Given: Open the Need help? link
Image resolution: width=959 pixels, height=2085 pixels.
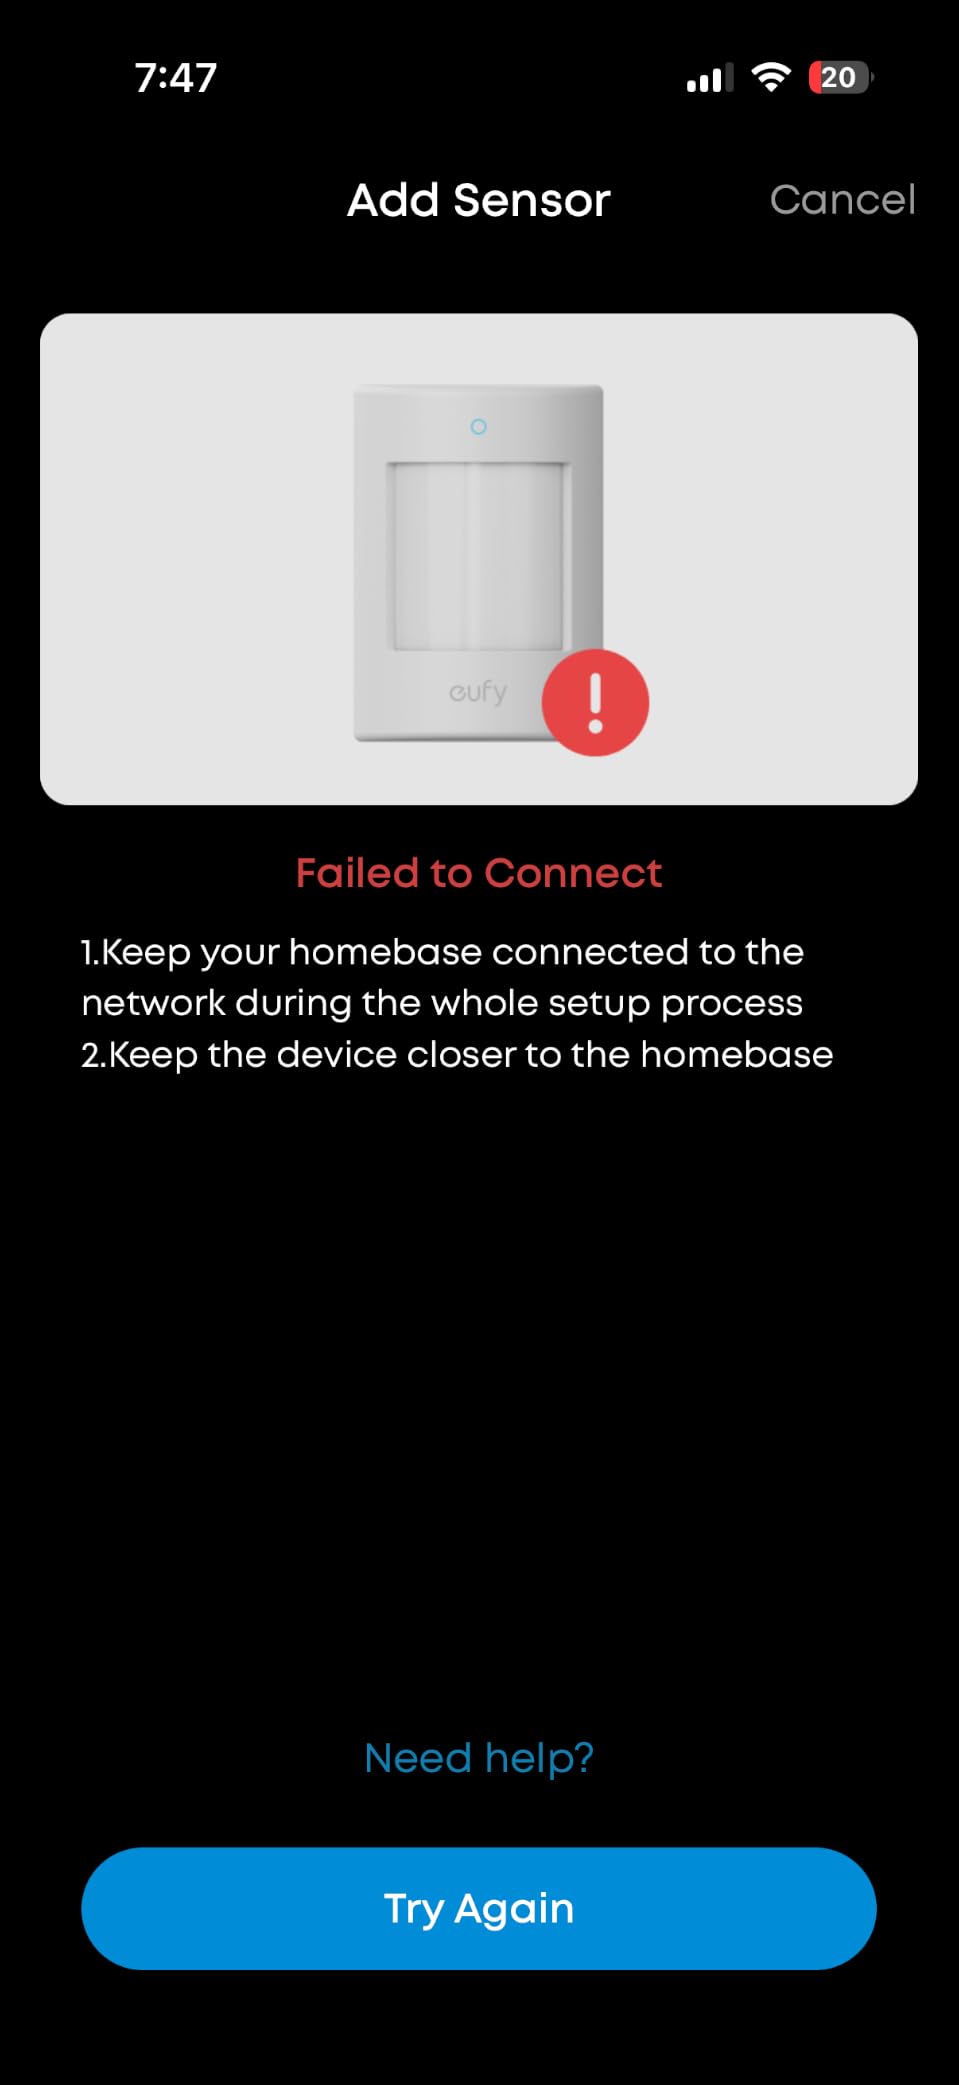Looking at the screenshot, I should 479,1758.
